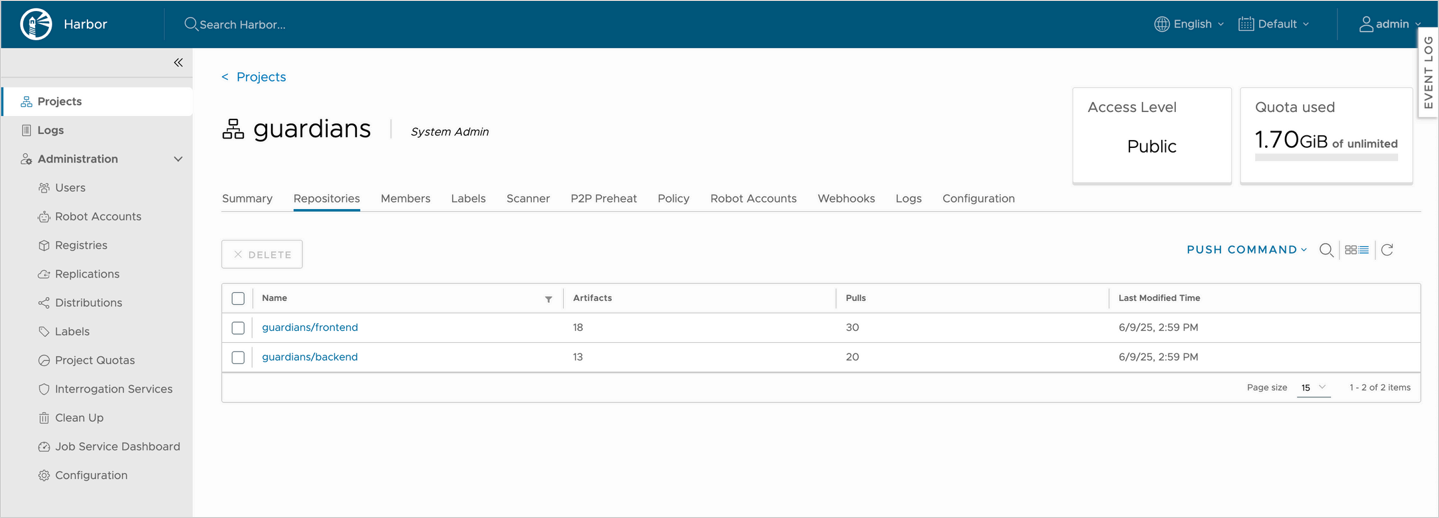Expand the PUSH COMMAND dropdown

[x=1247, y=250]
